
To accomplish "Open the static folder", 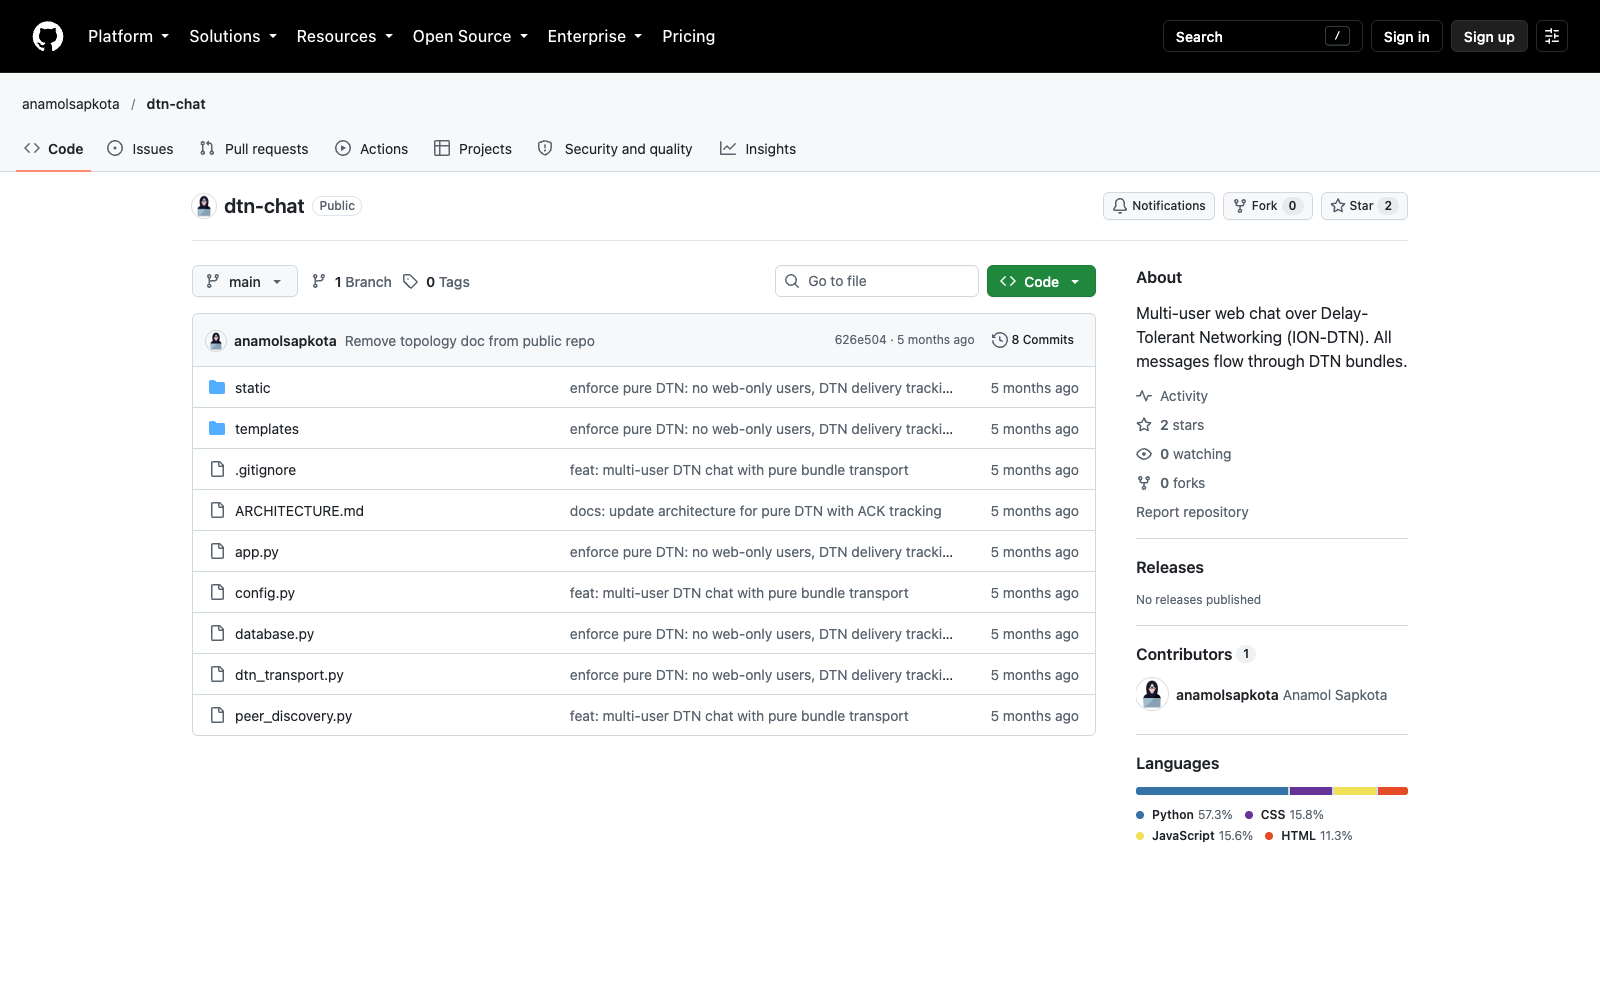I will (x=252, y=388).
